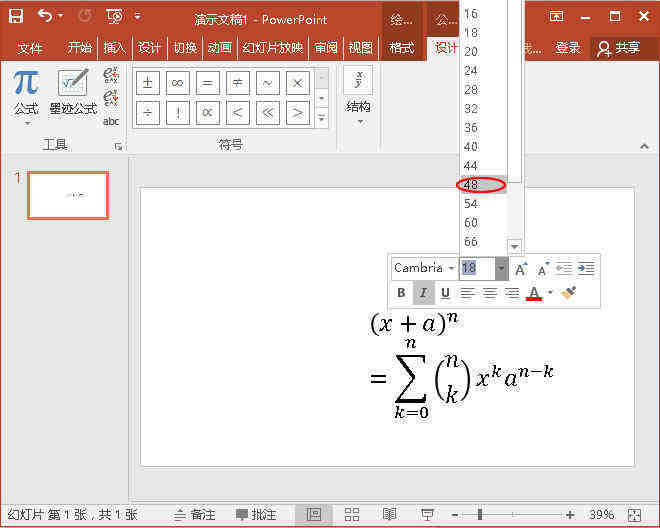Click the Redo icon in title bar
Screen dimensions: 660x528
point(85,16)
